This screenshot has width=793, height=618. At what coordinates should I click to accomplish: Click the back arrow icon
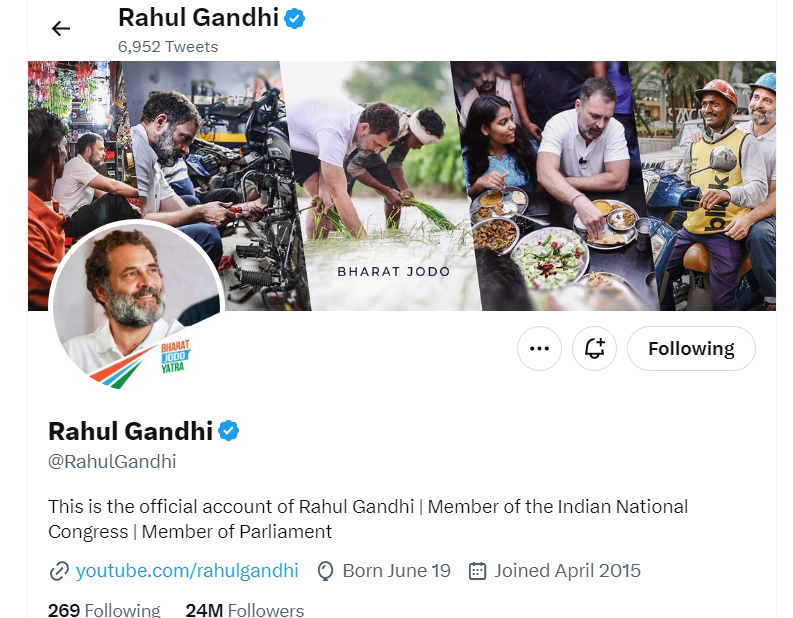61,29
